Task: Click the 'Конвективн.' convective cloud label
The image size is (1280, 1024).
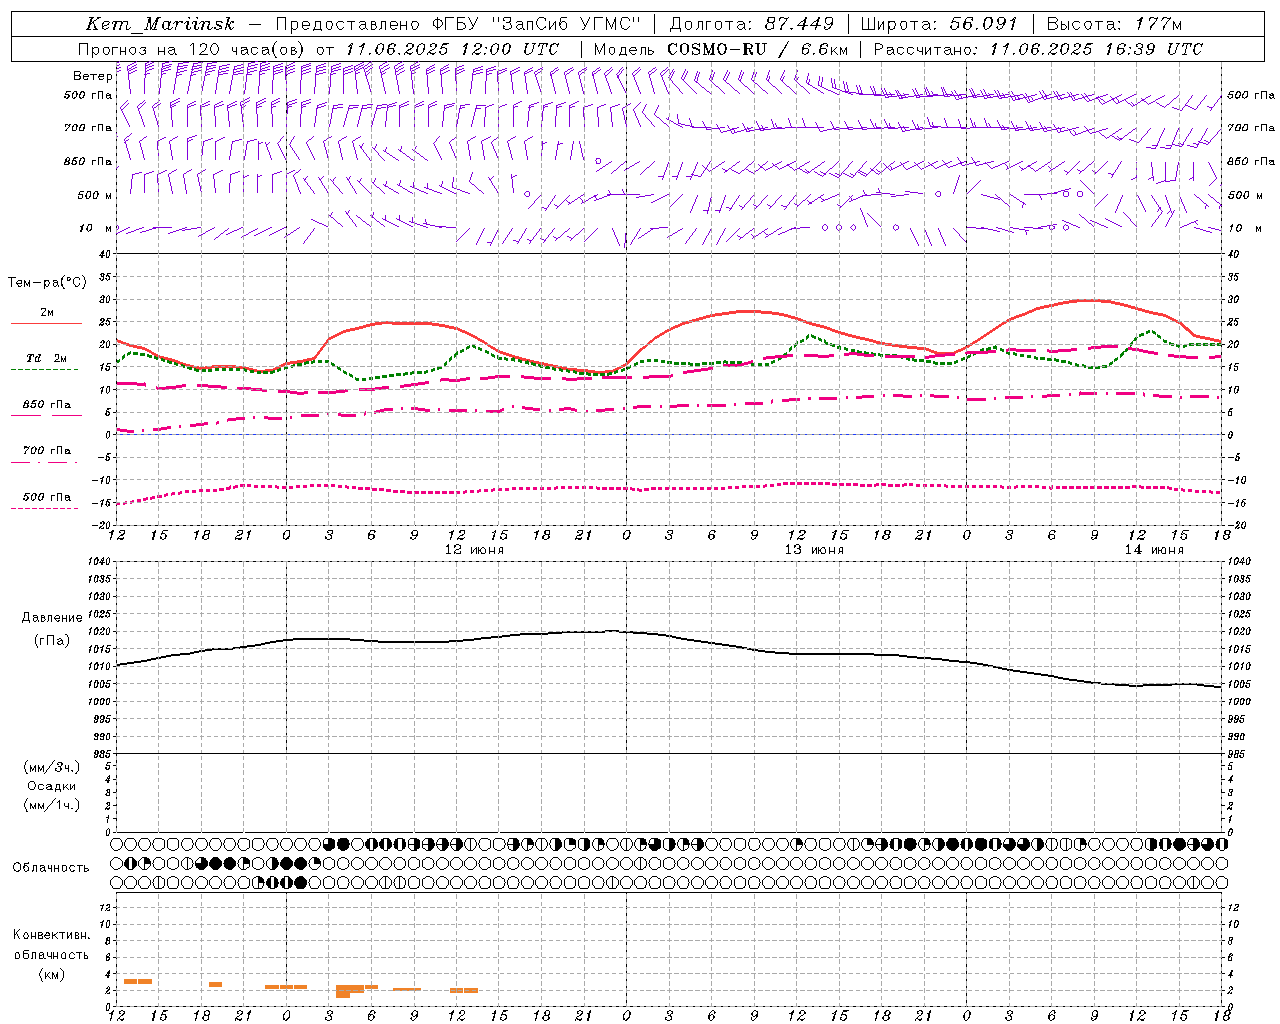Action: 51,935
